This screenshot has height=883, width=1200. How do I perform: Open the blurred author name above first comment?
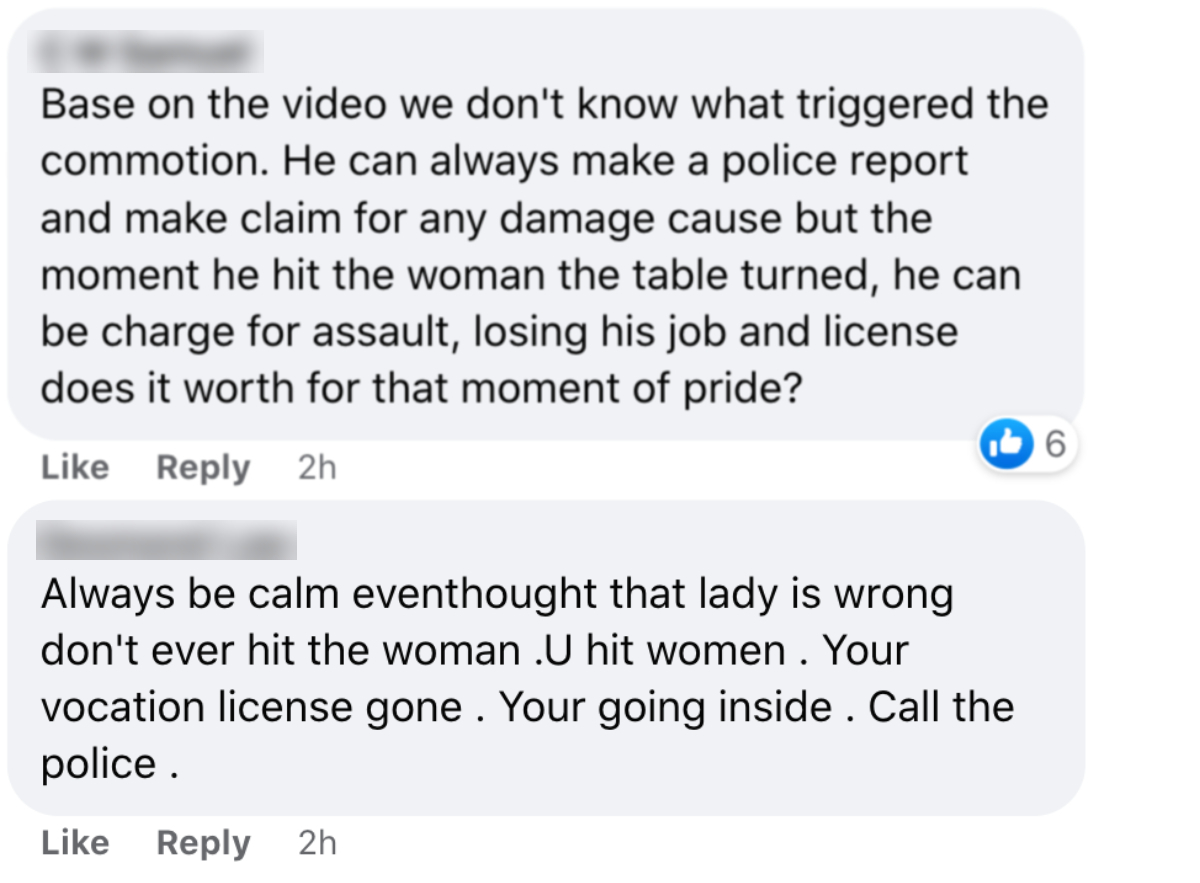pyautogui.click(x=152, y=50)
